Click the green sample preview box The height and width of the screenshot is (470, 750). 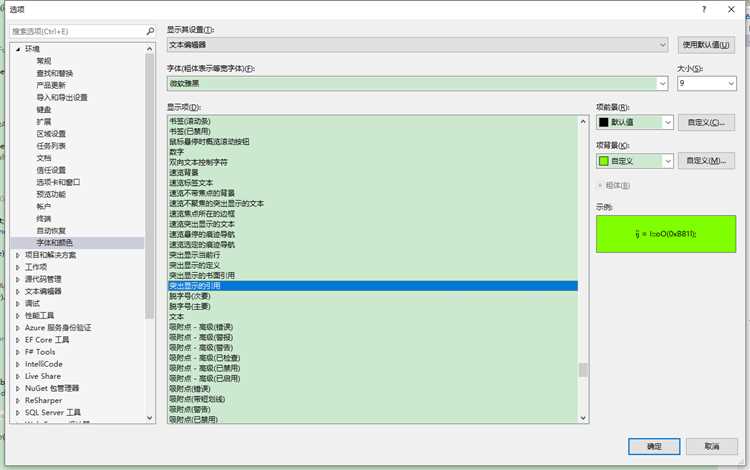(666, 234)
